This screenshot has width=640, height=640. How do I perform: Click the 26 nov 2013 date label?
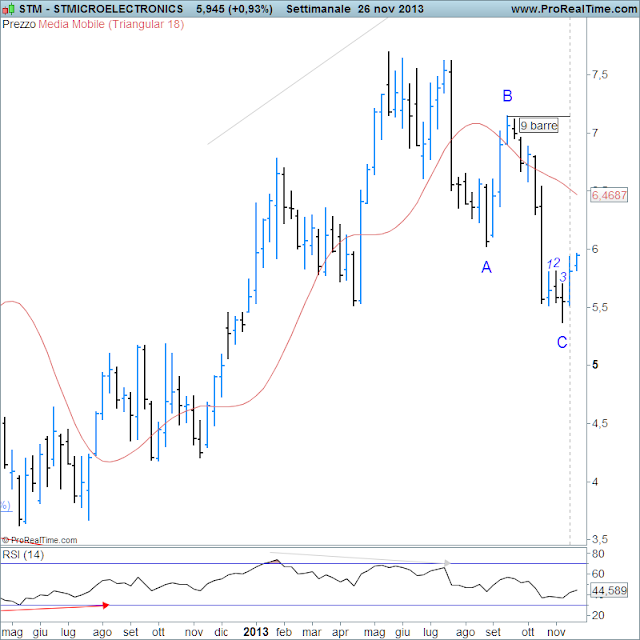[391, 9]
